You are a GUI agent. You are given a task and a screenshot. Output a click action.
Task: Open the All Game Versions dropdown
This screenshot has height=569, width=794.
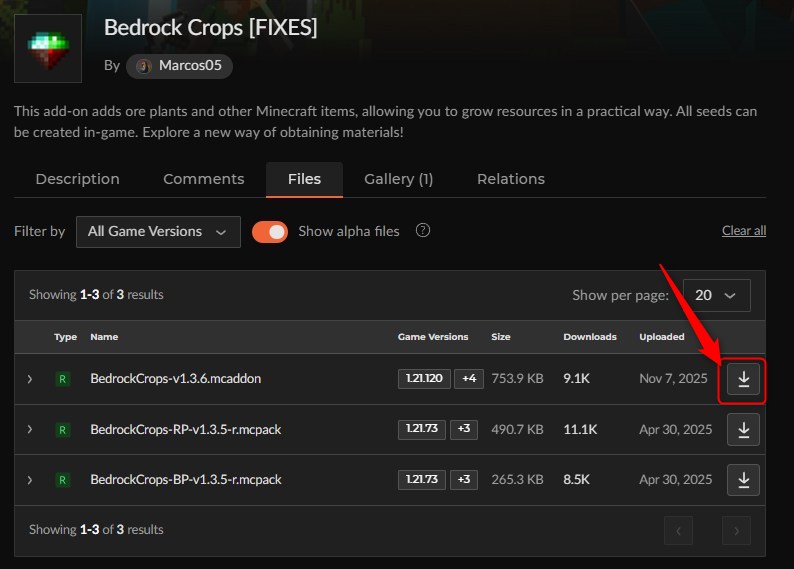pyautogui.click(x=158, y=232)
